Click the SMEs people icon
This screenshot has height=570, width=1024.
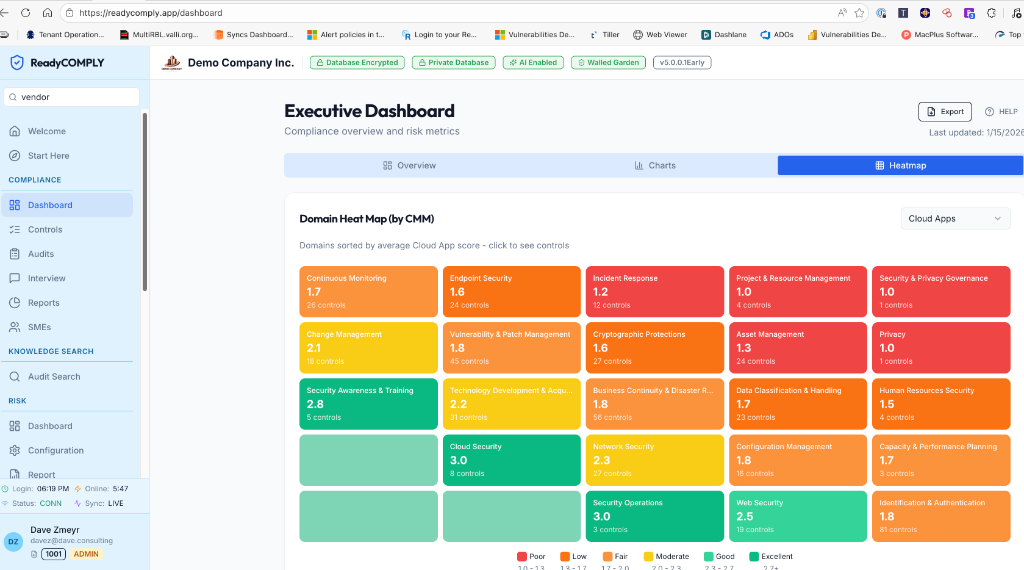coord(14,327)
